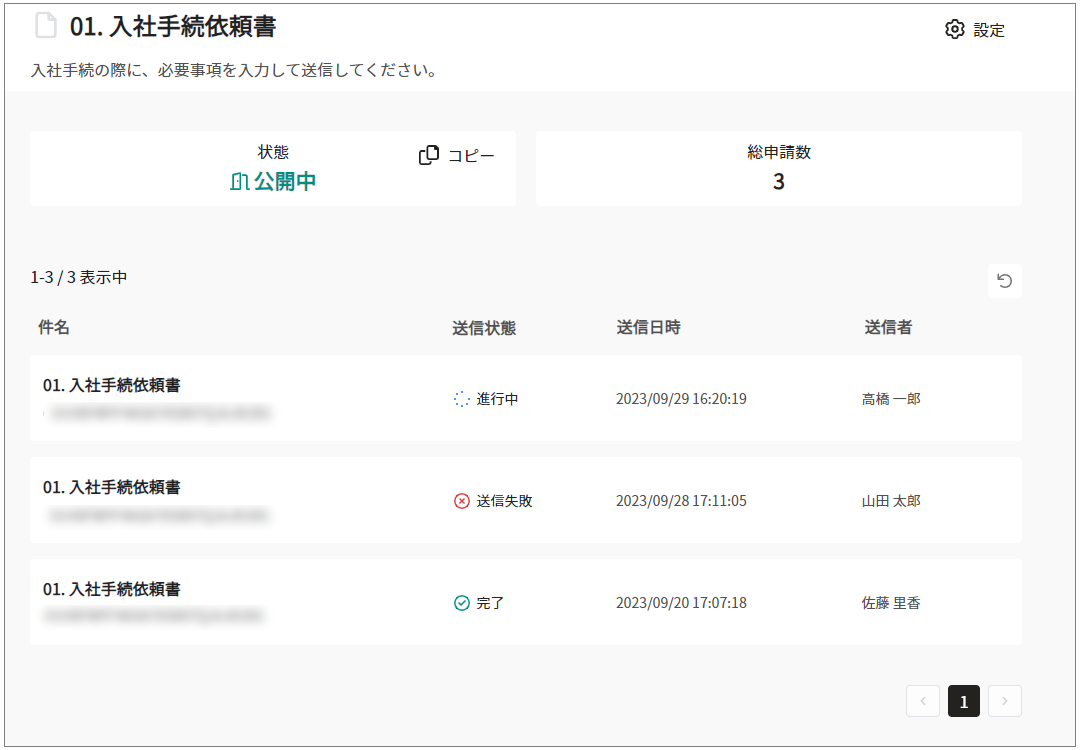Click the refresh list icon

[1004, 281]
